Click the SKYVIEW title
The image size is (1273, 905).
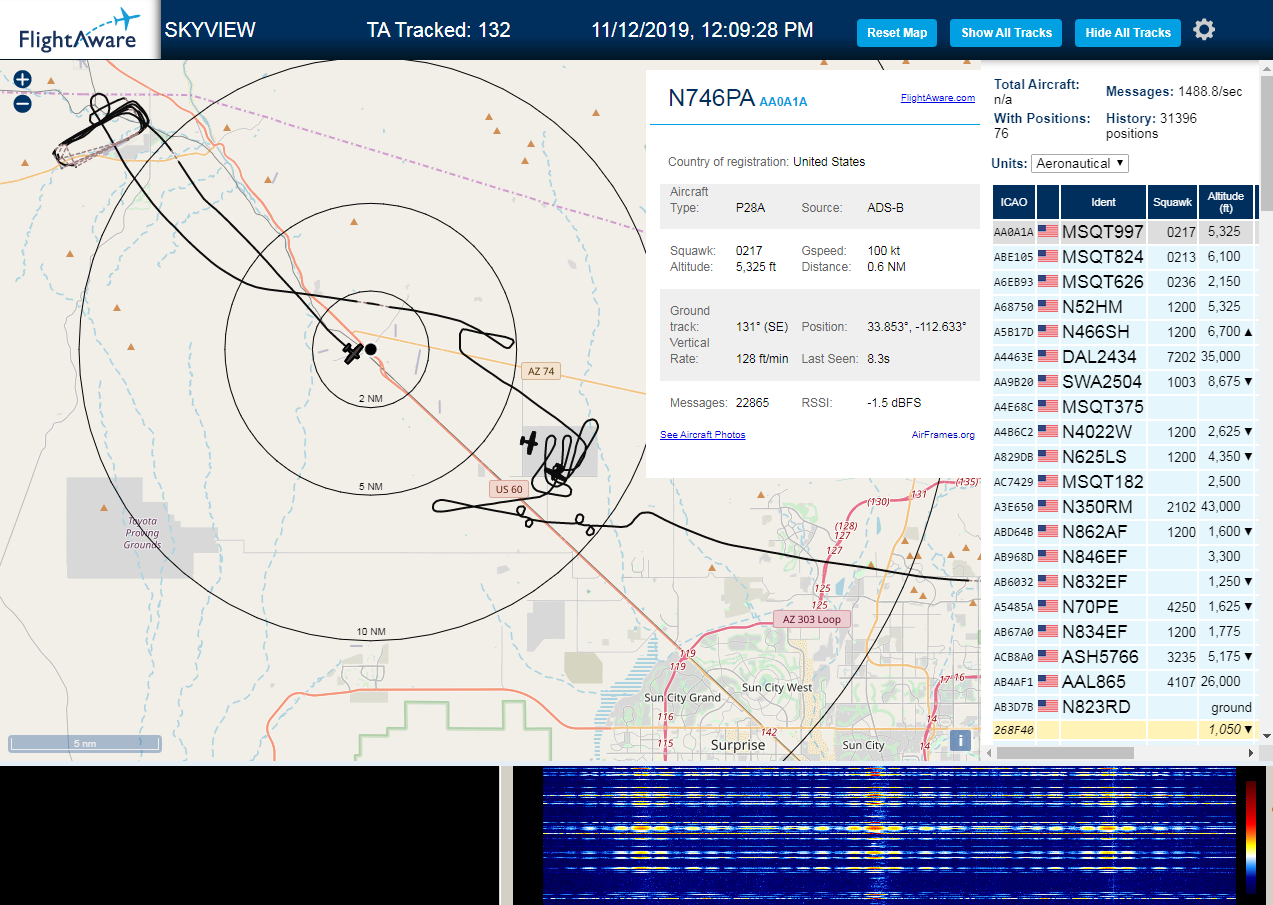[x=210, y=30]
